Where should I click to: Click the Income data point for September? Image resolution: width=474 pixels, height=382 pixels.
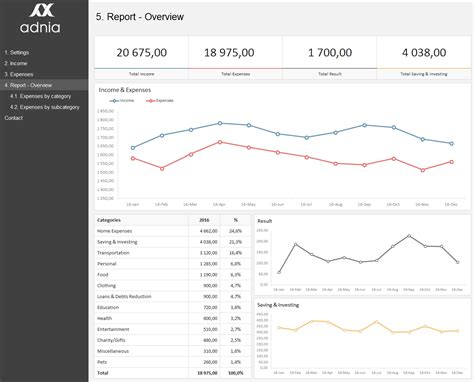(365, 125)
